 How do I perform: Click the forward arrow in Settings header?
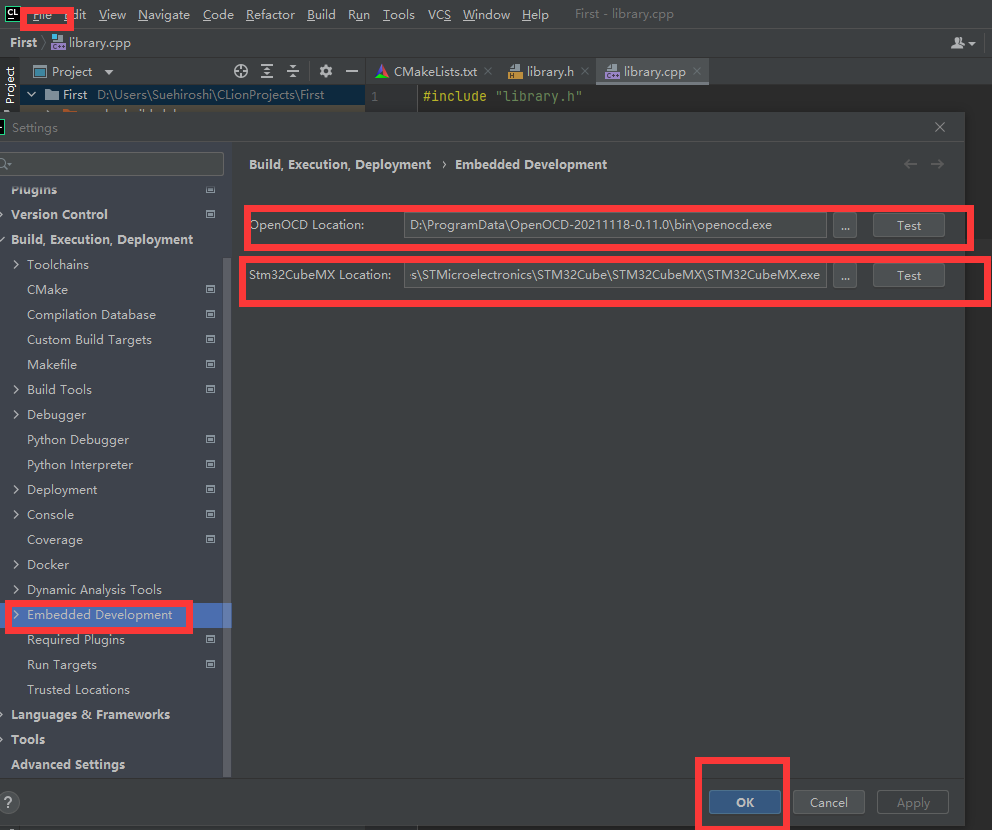click(x=937, y=164)
